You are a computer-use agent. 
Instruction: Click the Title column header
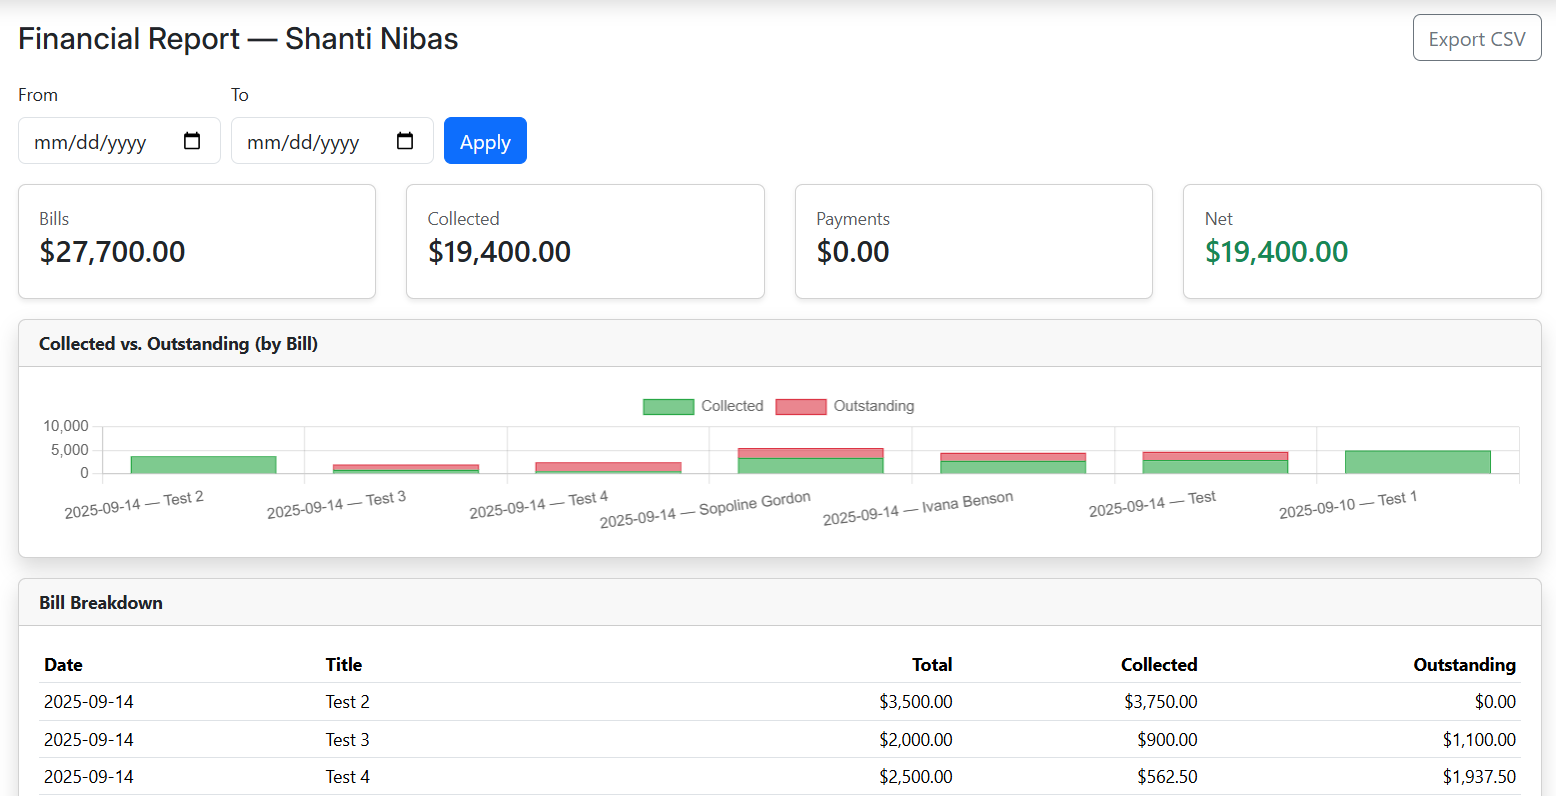click(x=343, y=665)
